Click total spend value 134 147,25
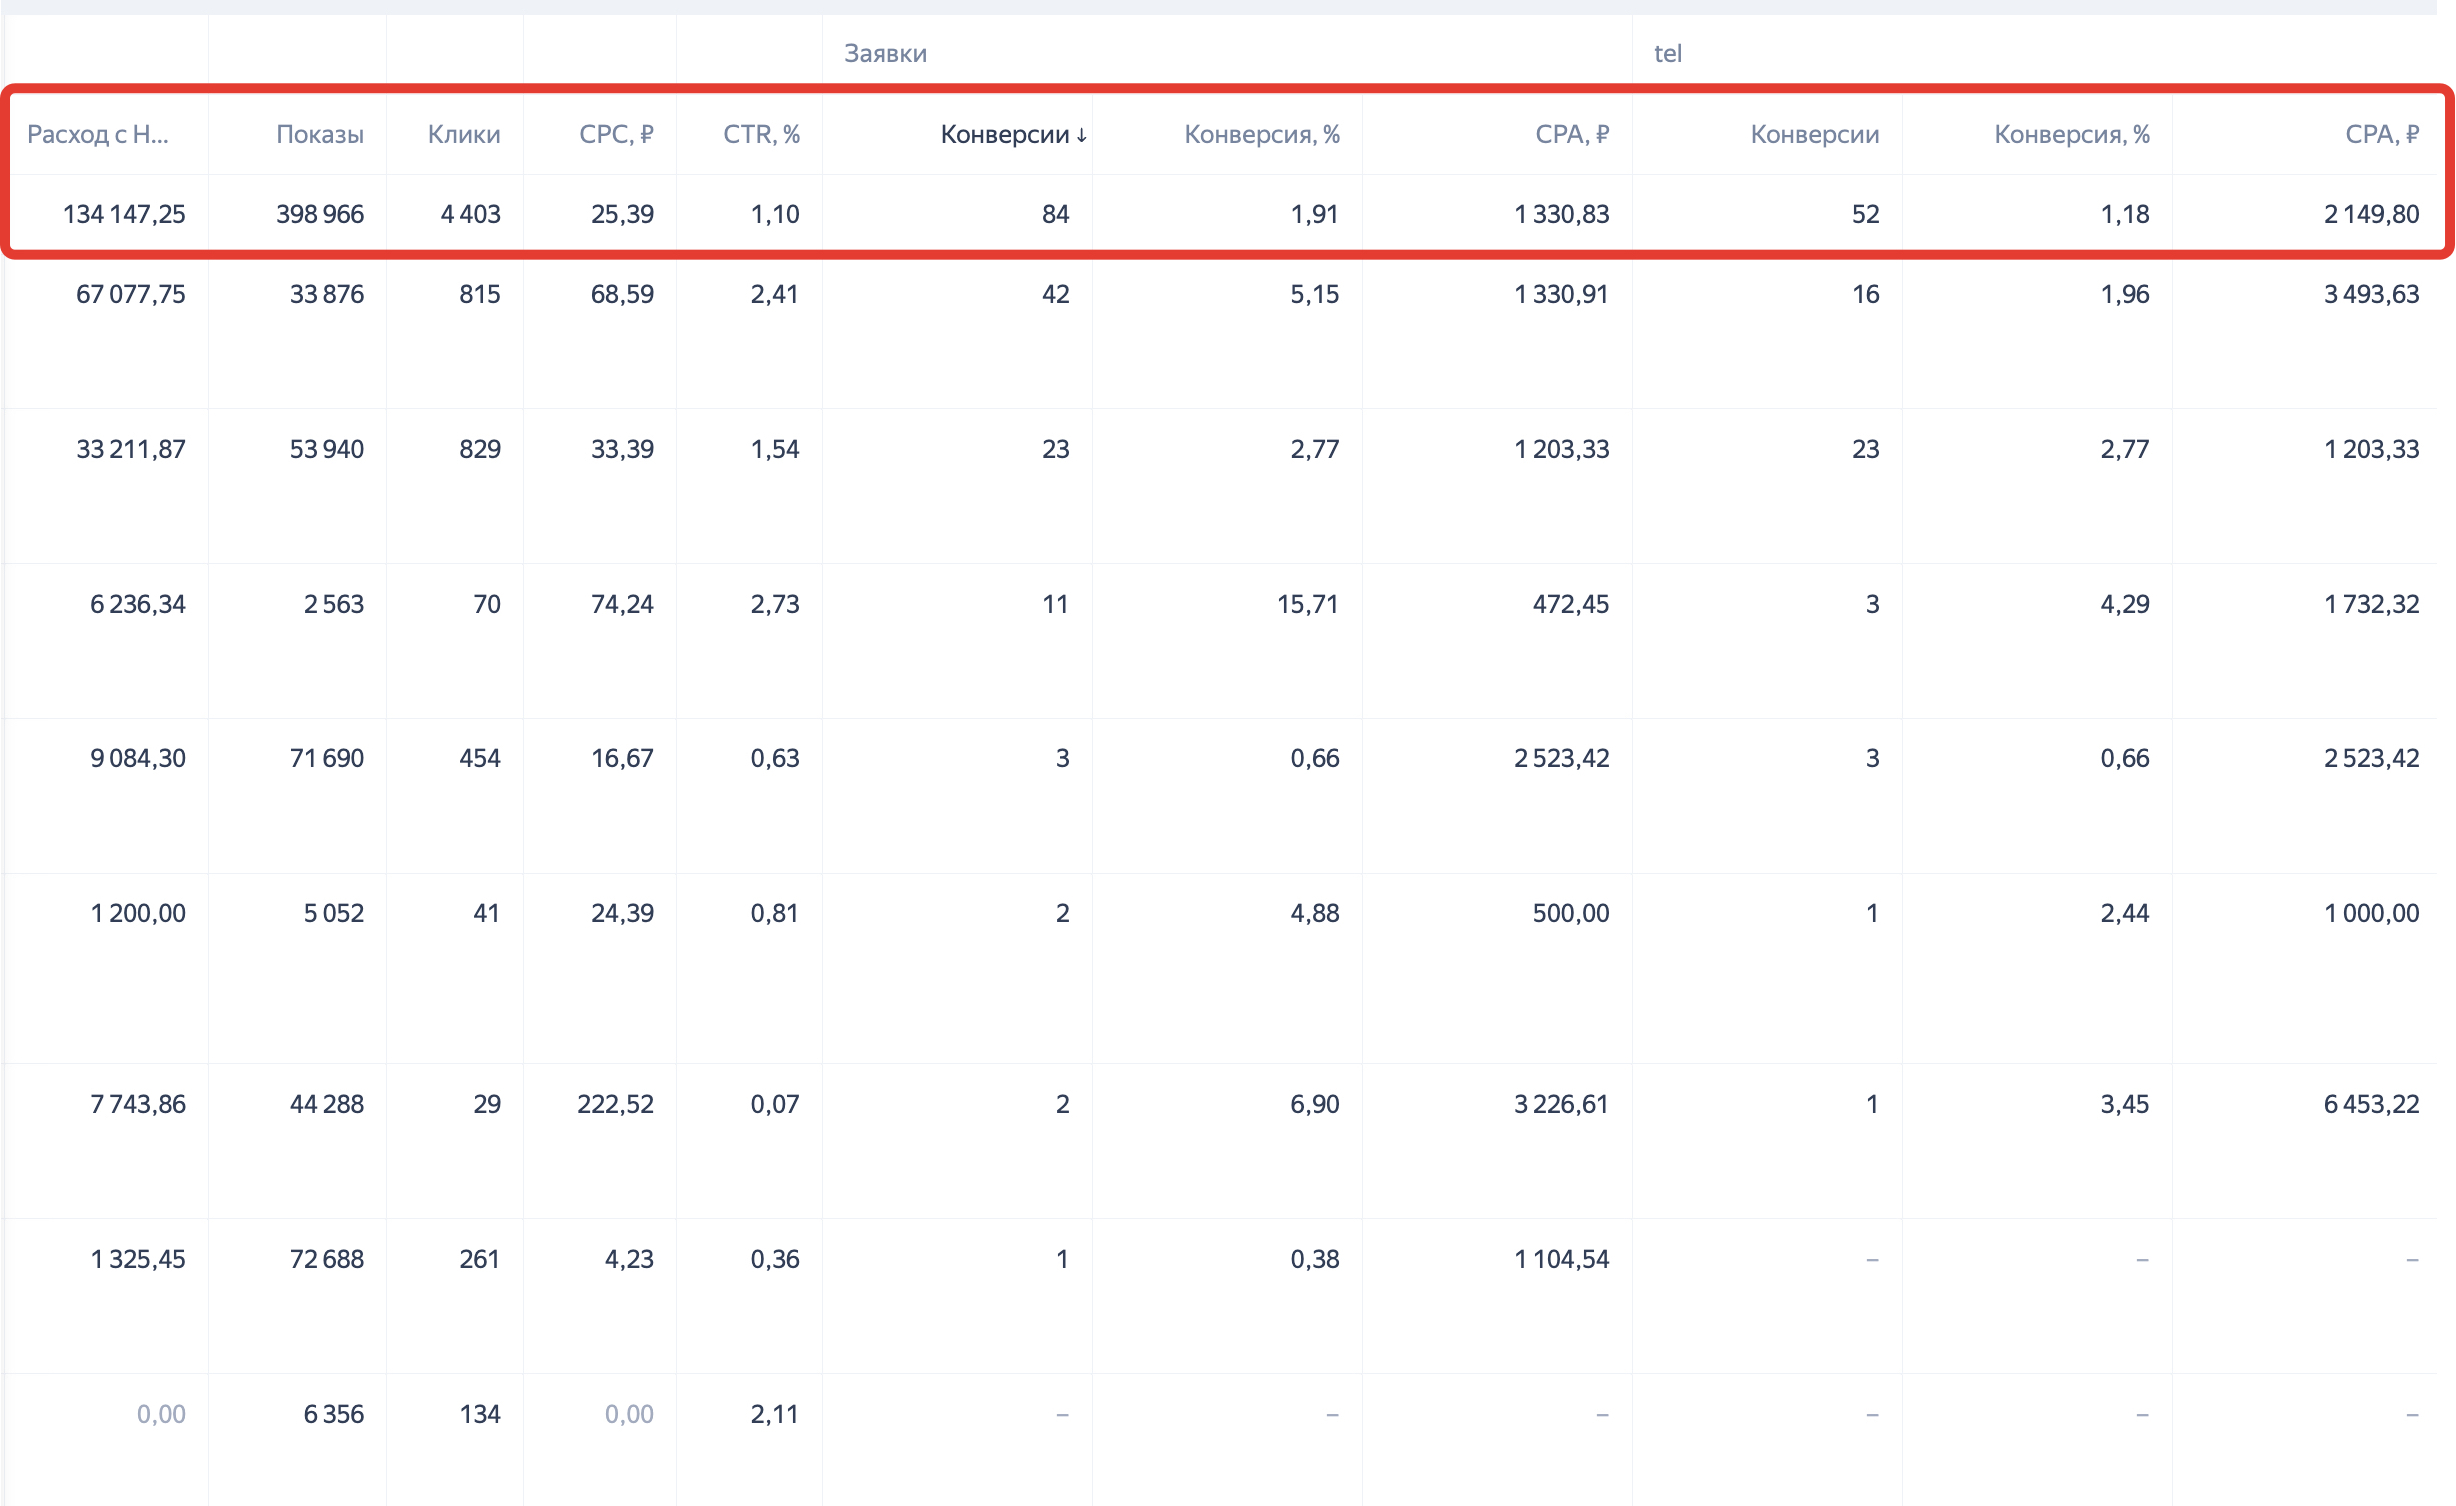 [124, 214]
